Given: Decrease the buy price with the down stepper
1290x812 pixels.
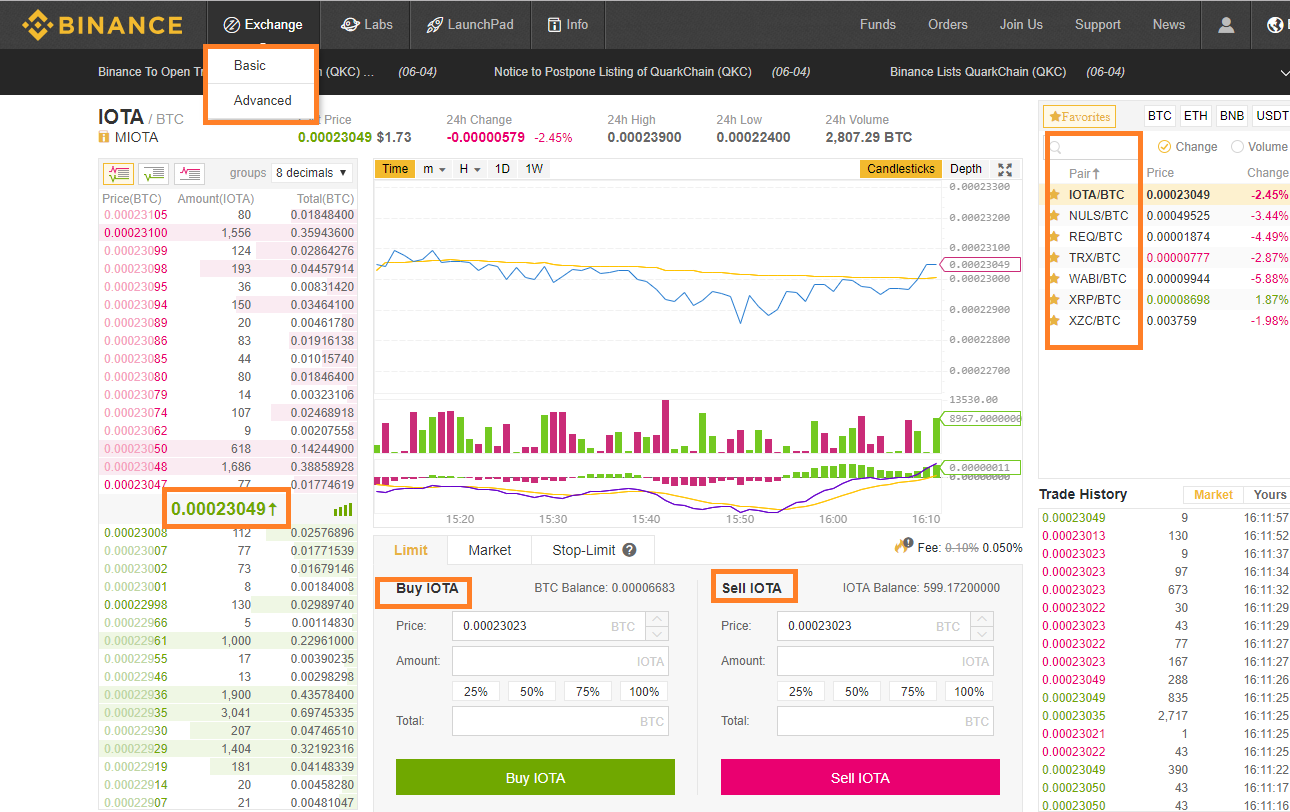Looking at the screenshot, I should [x=657, y=634].
